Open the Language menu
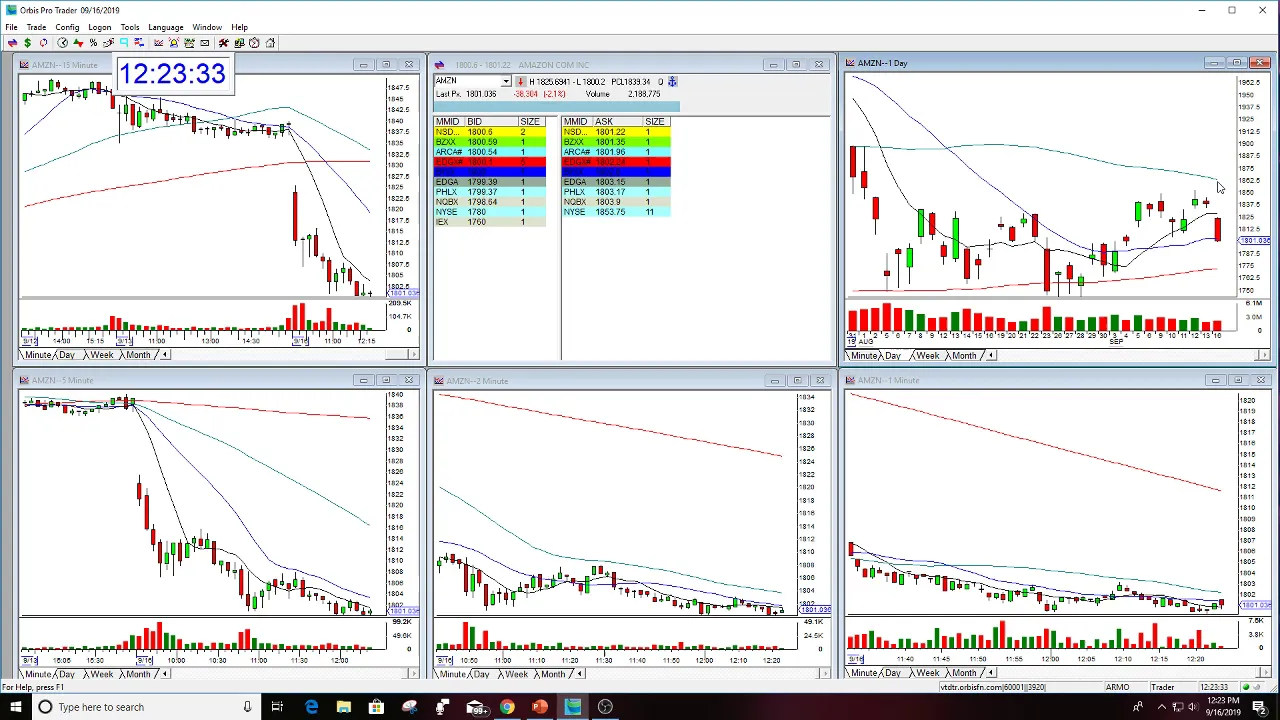The image size is (1280, 720). pyautogui.click(x=165, y=27)
